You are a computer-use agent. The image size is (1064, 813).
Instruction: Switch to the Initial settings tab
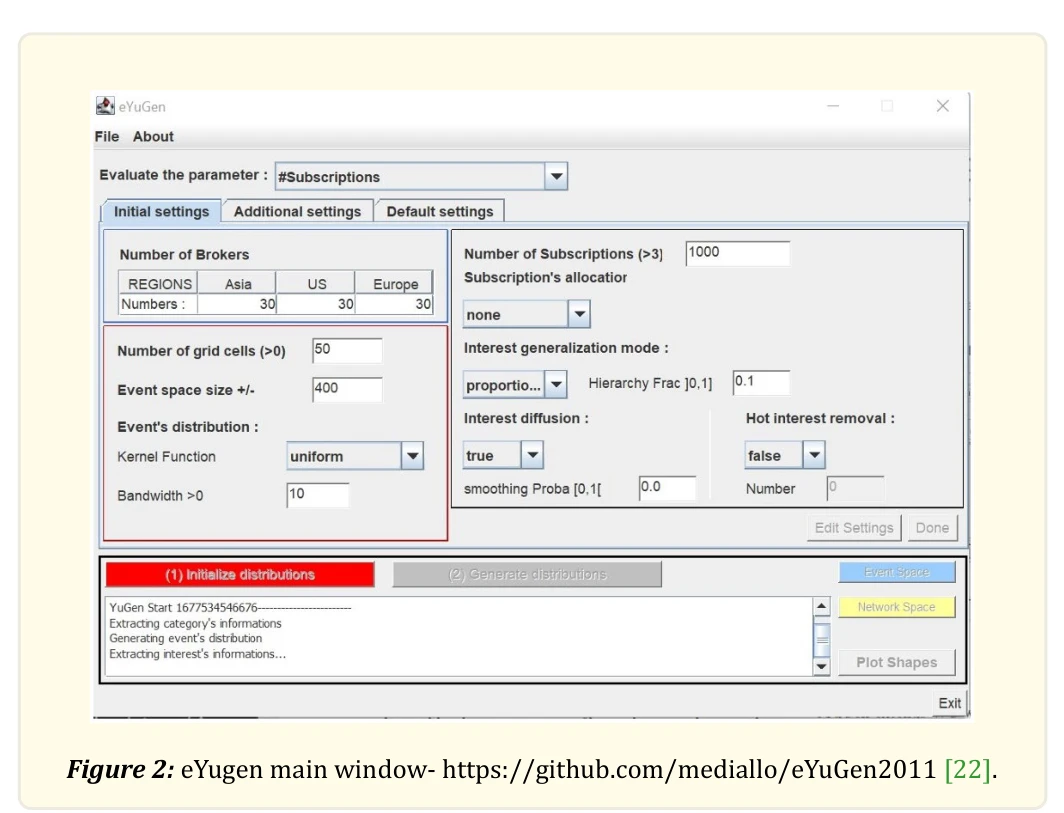click(162, 211)
